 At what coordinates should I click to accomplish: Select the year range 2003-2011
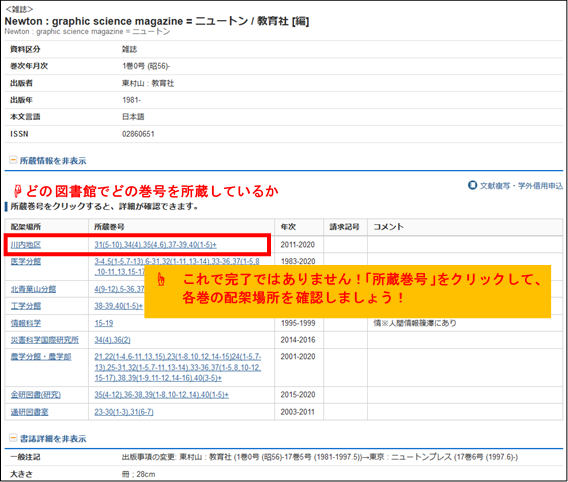coord(298,412)
